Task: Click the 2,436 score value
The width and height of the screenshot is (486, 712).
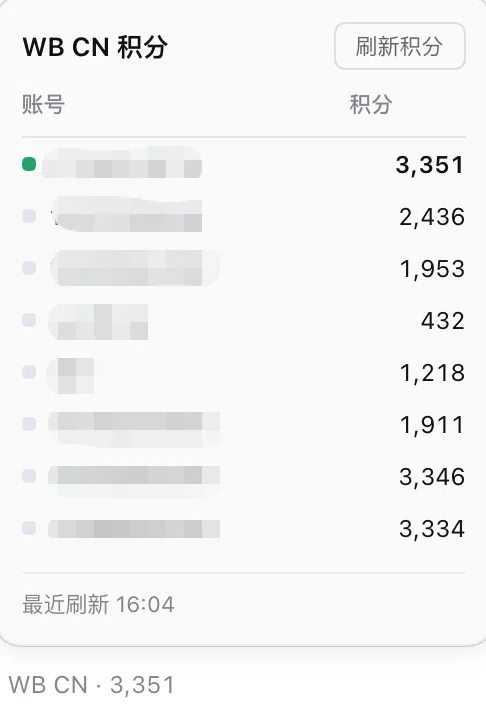Action: coord(432,217)
